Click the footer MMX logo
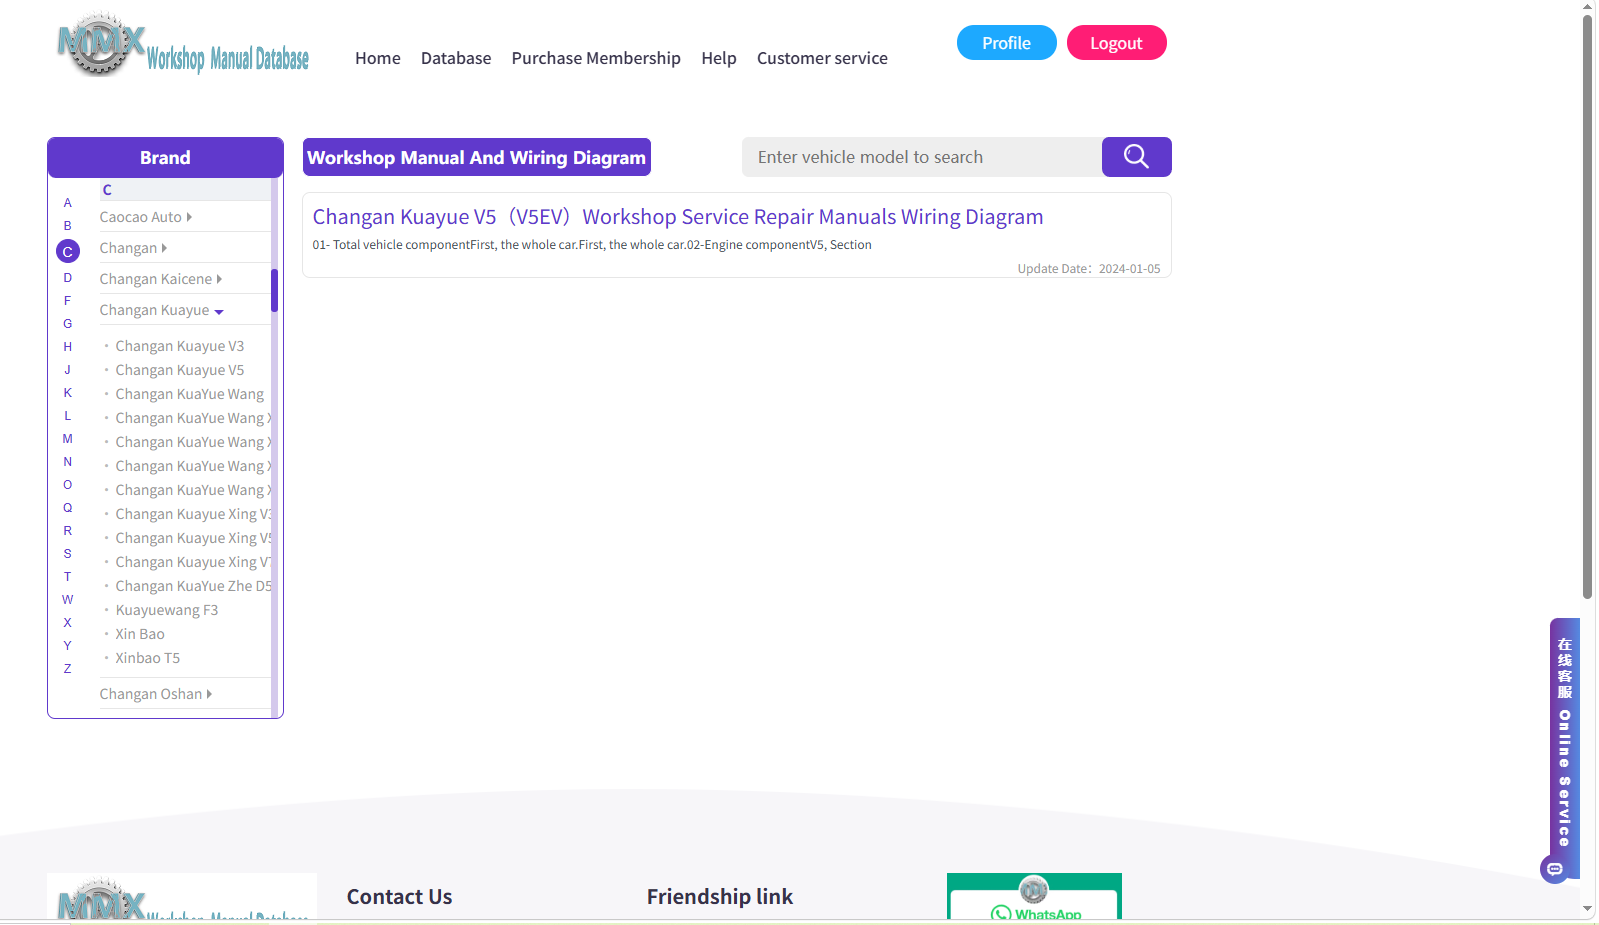The width and height of the screenshot is (1599, 925). coord(182,897)
